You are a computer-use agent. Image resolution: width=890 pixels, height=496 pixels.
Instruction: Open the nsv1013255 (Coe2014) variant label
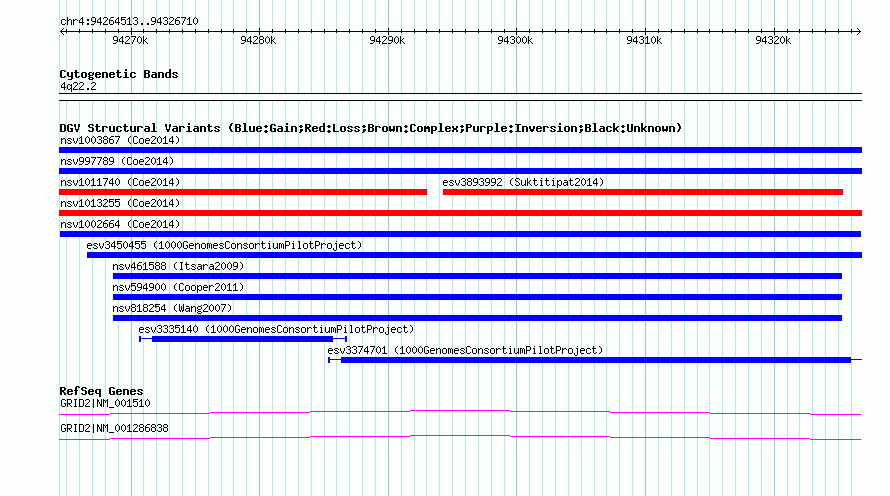pos(120,203)
